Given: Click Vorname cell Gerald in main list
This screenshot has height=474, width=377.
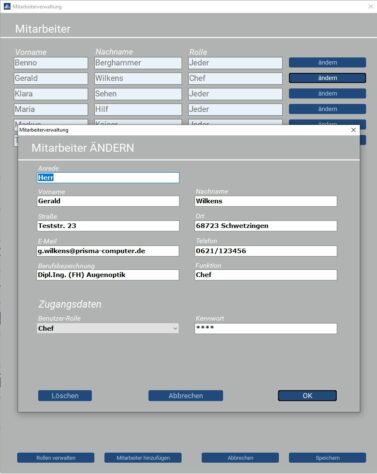Looking at the screenshot, I should 51,78.
